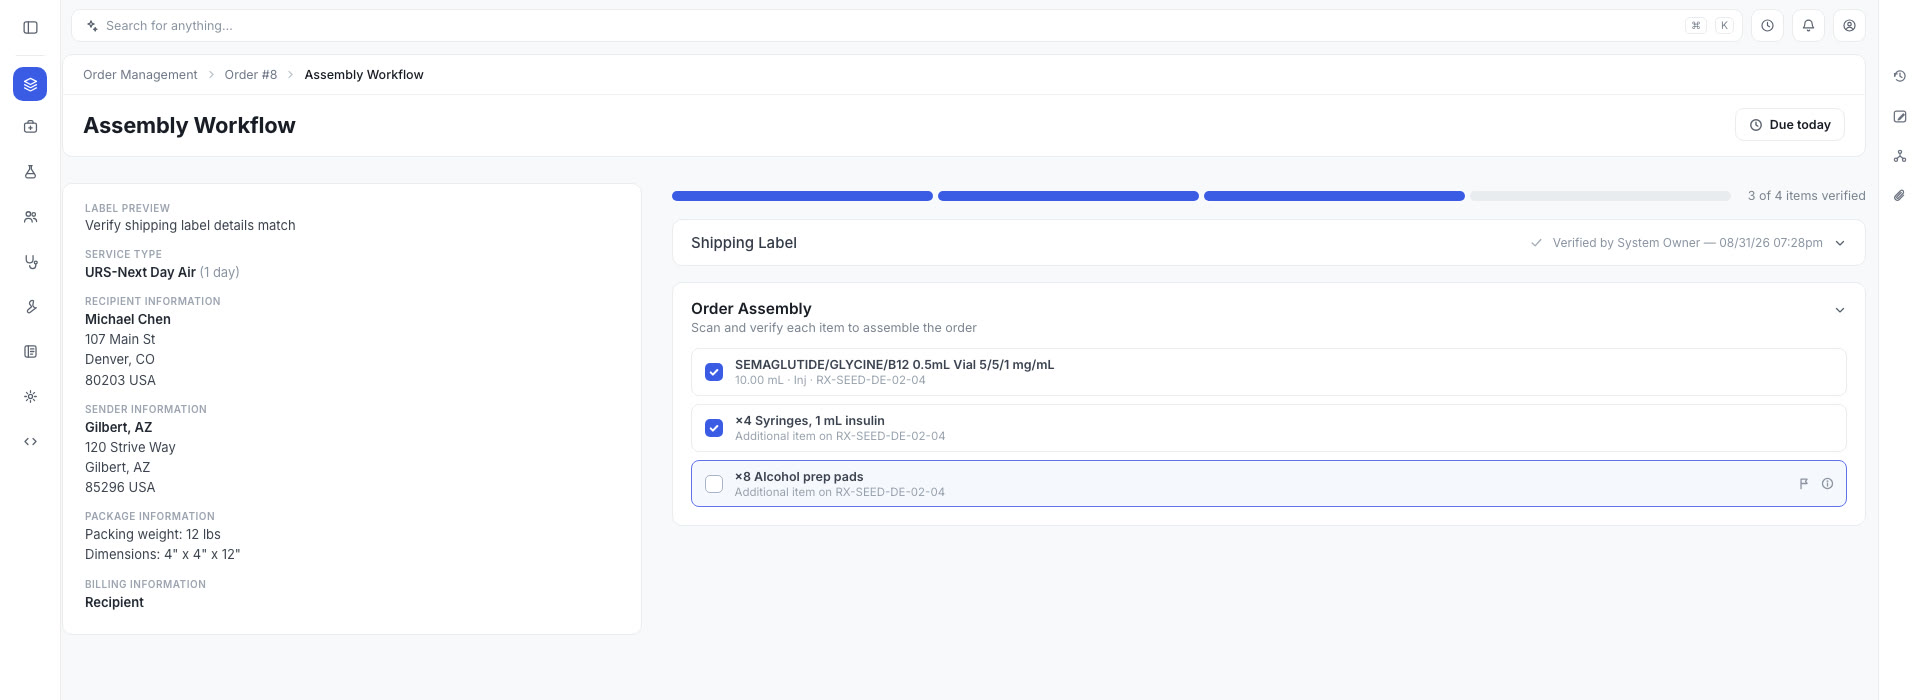Open the stethoscope sidebar icon

point(30,262)
